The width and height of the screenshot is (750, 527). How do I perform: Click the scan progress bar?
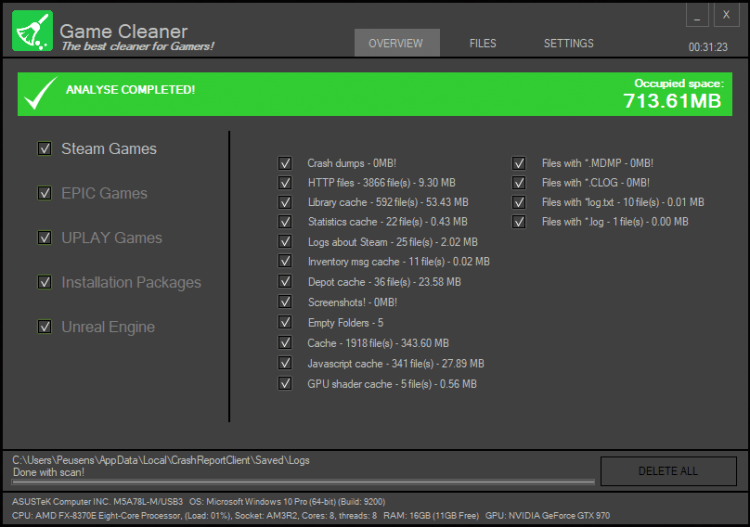pyautogui.click(x=300, y=482)
